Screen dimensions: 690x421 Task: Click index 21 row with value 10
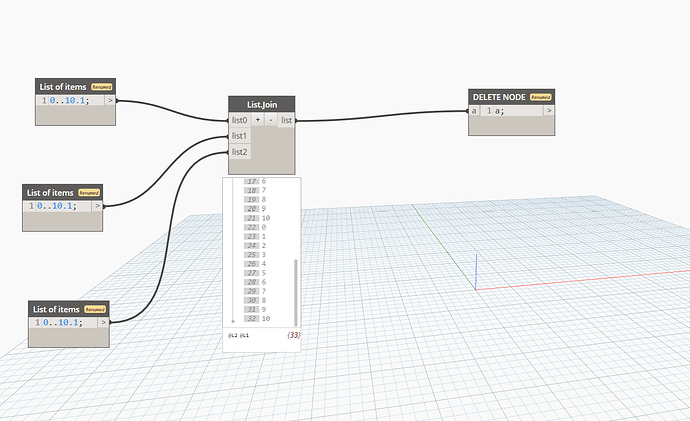pyautogui.click(x=257, y=218)
